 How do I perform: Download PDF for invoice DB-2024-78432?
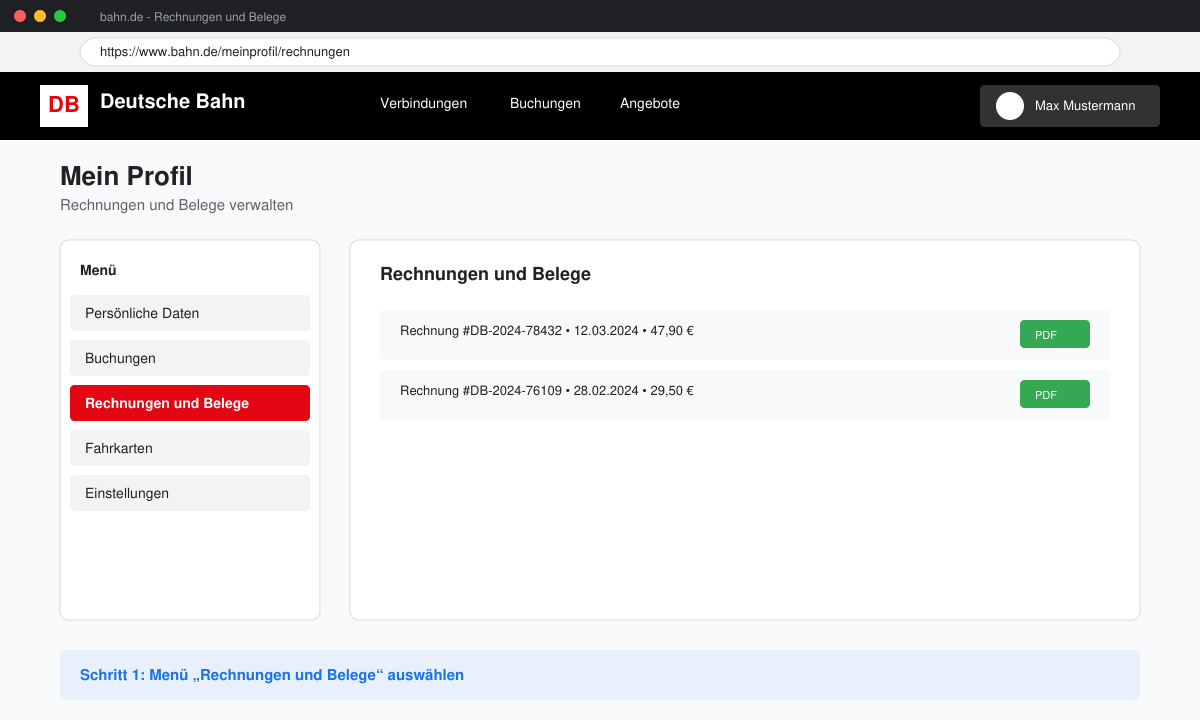pos(1055,334)
